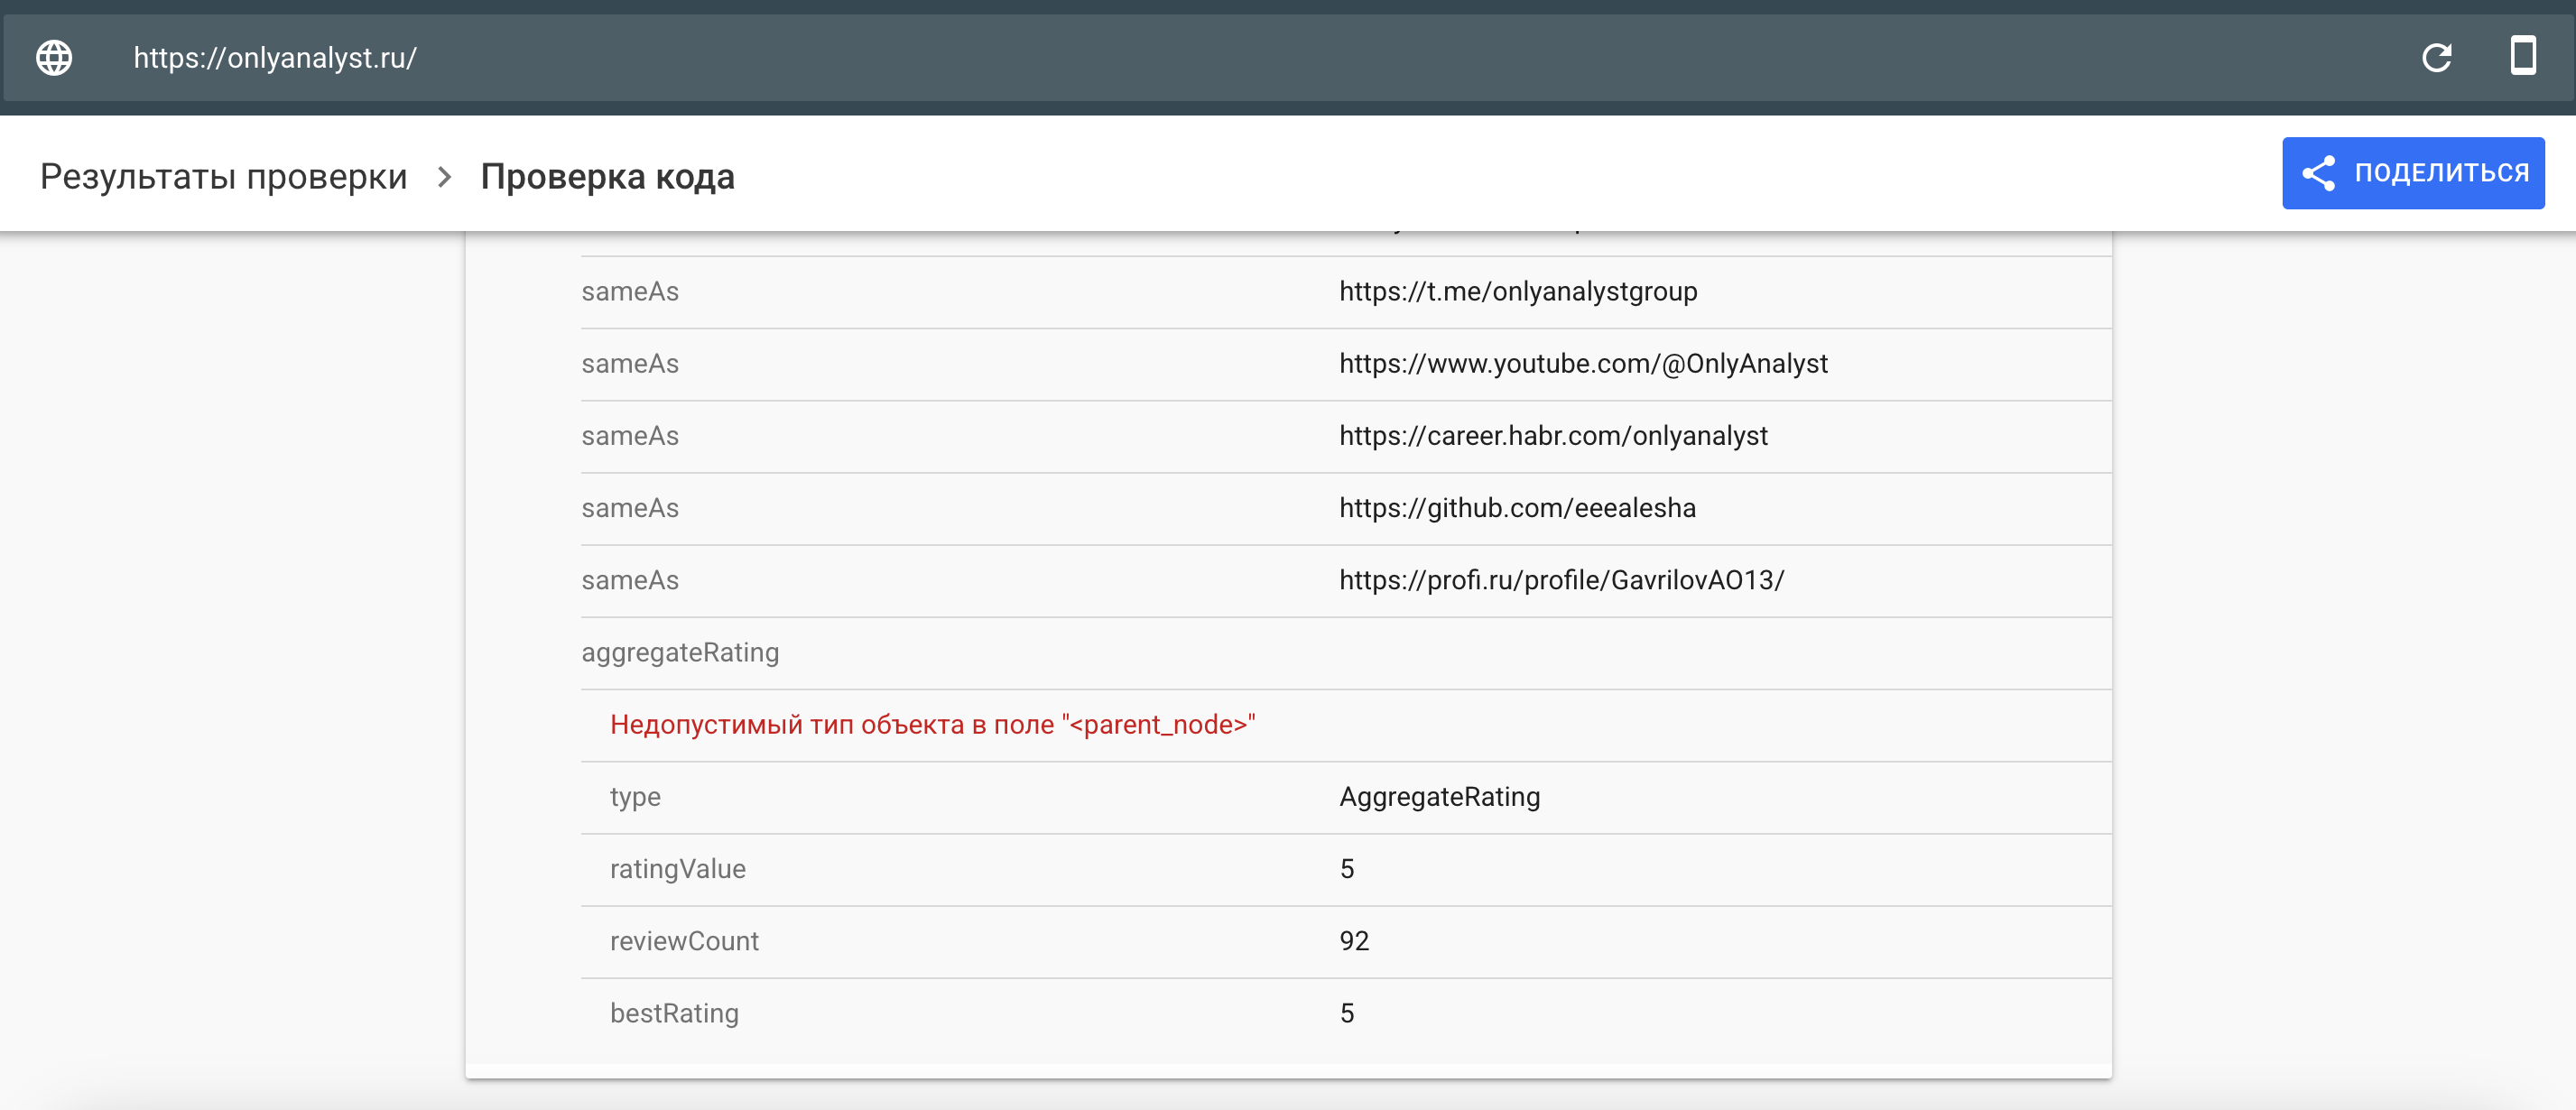The height and width of the screenshot is (1110, 2576).
Task: Click sameAs label for t.me link
Action: pyautogui.click(x=629, y=291)
